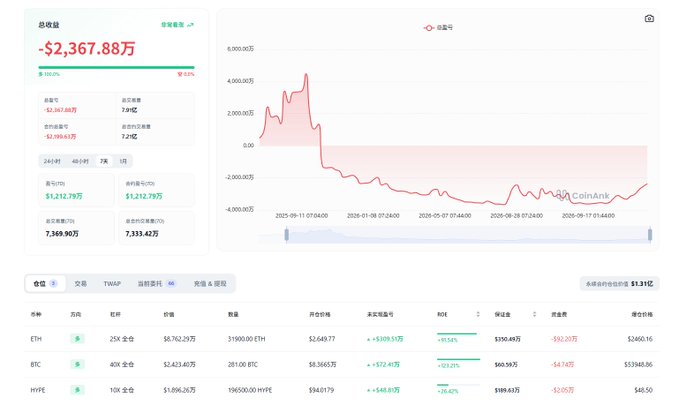The height and width of the screenshot is (413, 679).
Task: Select the 1月 time range tab
Action: point(123,161)
